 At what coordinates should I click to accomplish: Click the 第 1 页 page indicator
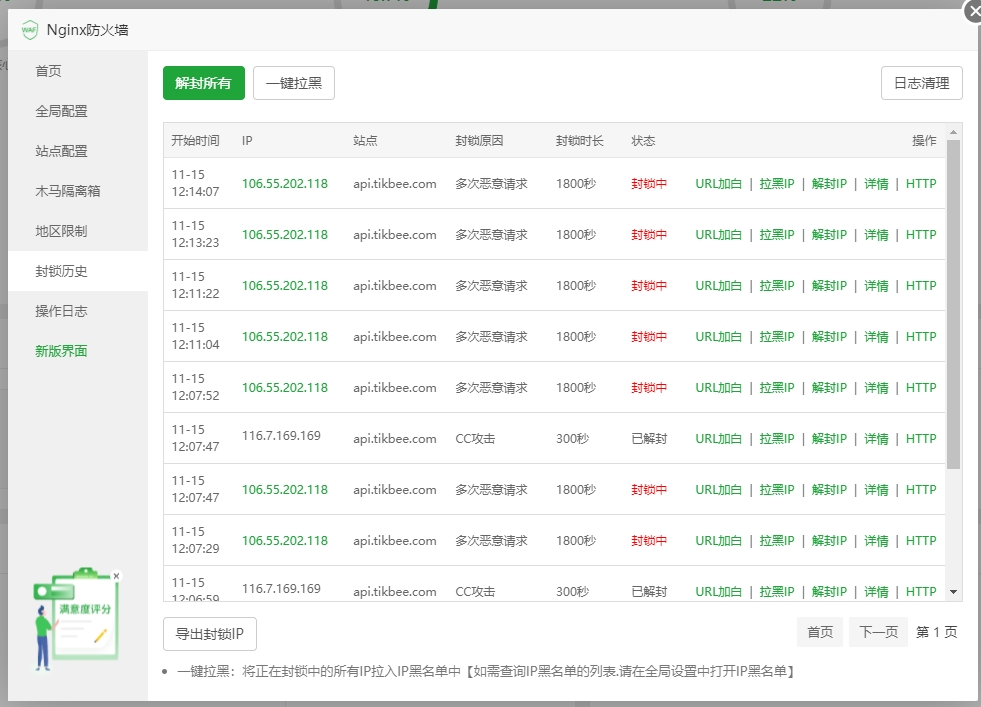[x=936, y=632]
